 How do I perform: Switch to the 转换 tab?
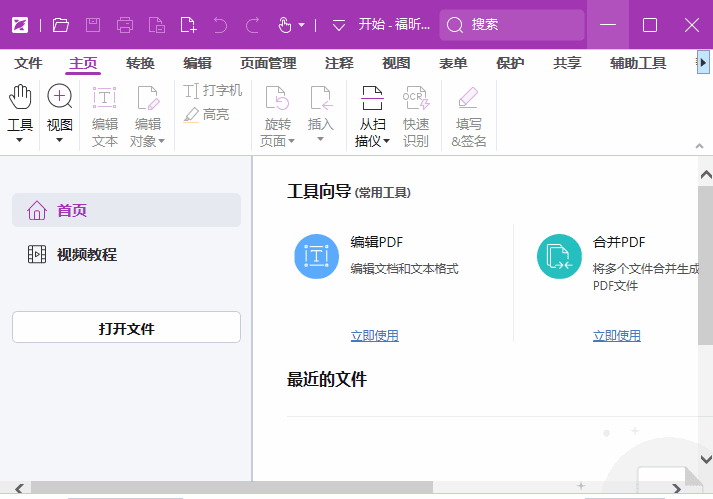click(x=141, y=63)
